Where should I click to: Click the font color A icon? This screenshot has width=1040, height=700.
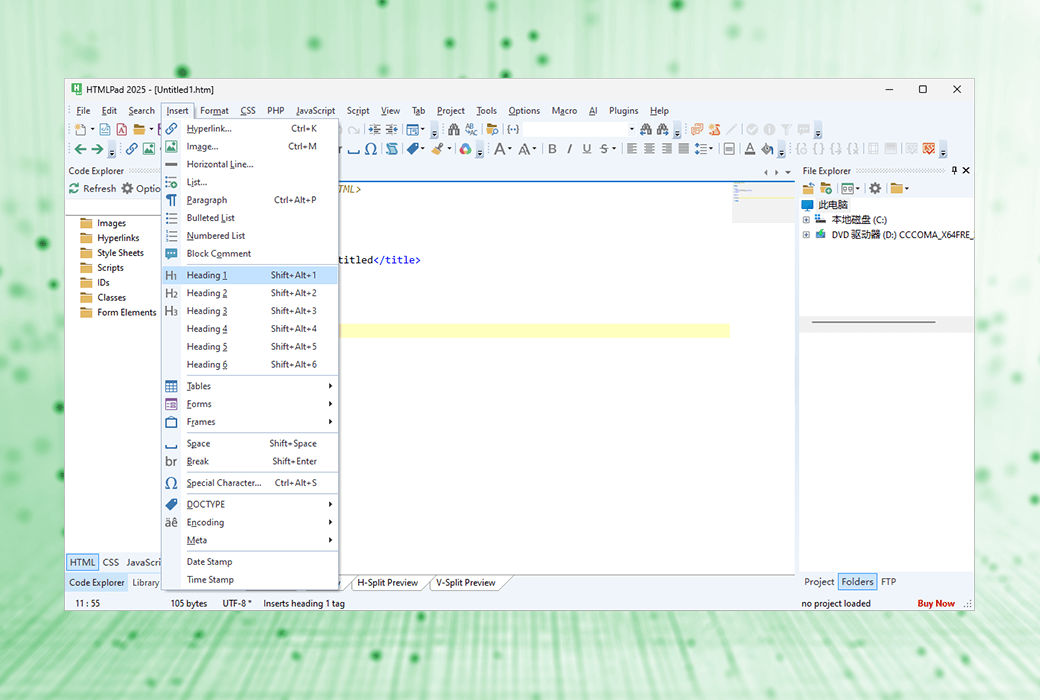click(x=749, y=149)
